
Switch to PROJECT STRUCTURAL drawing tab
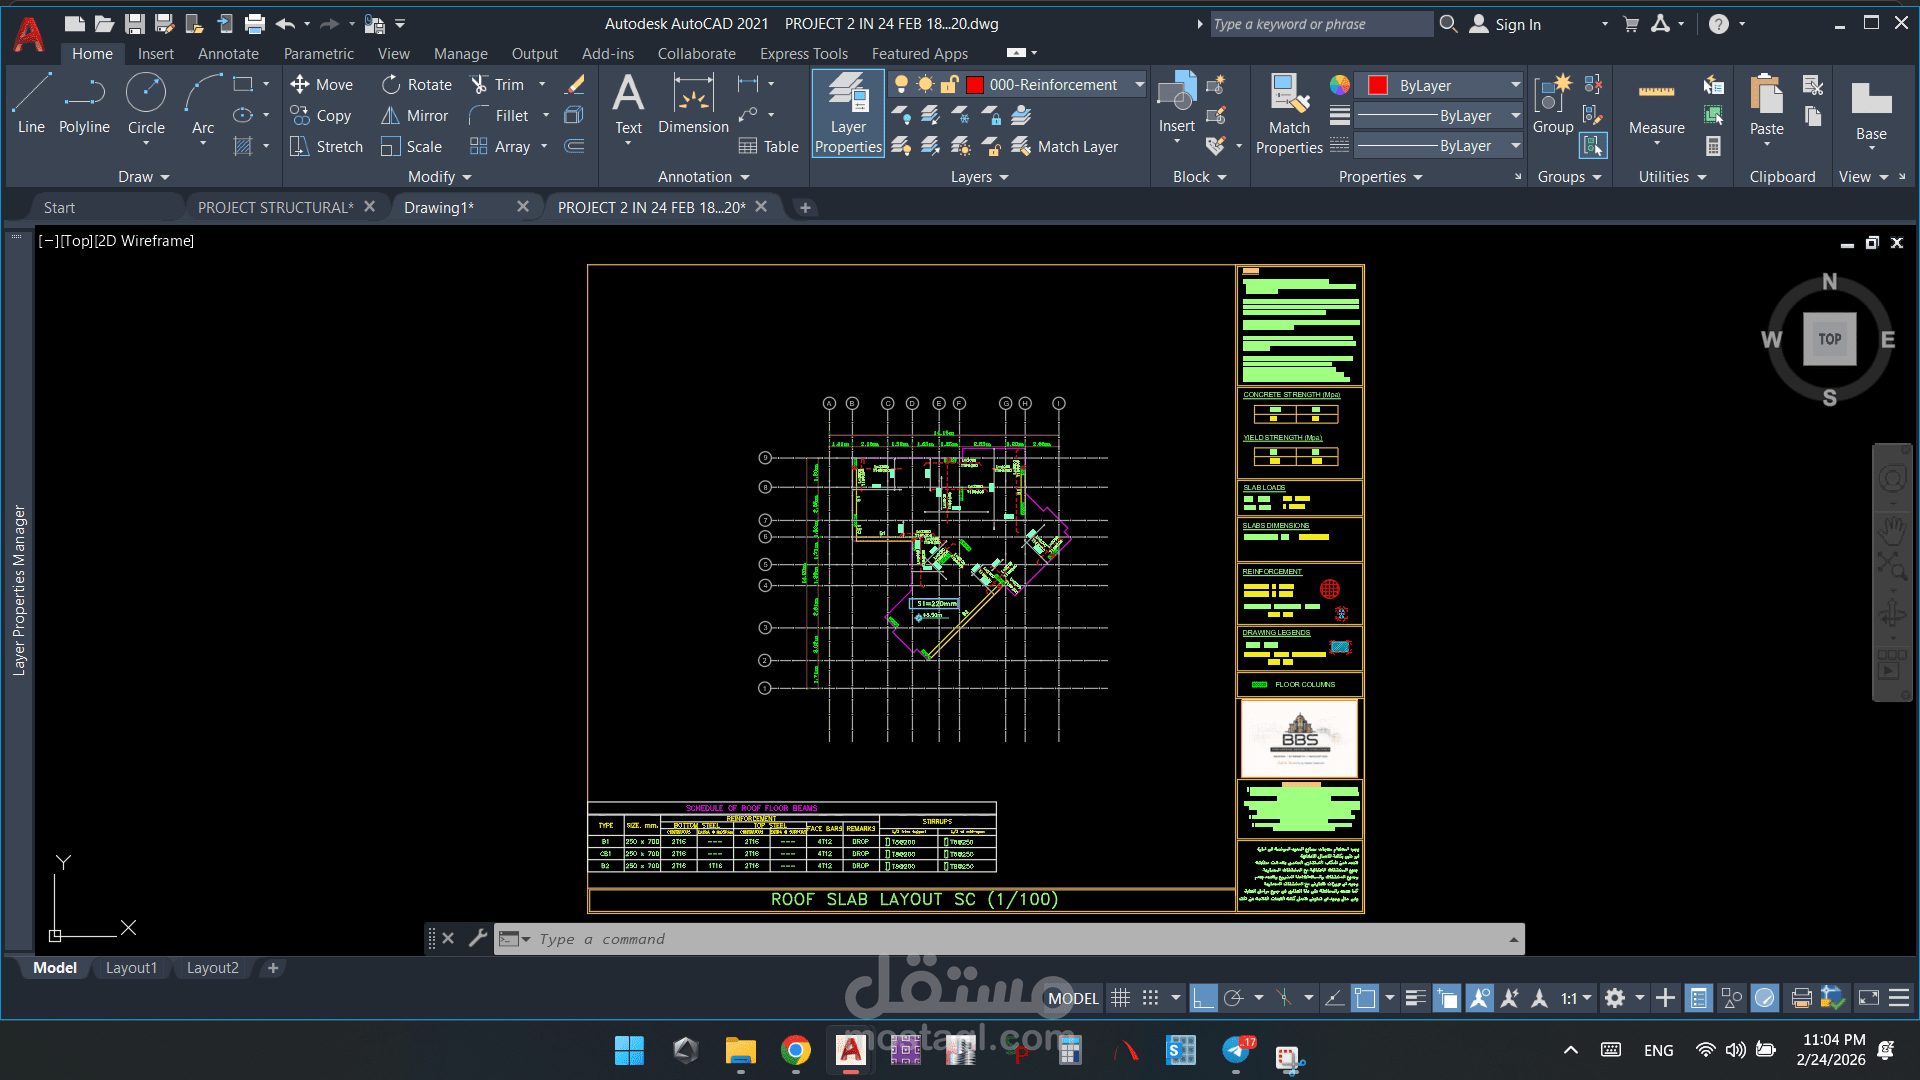[275, 207]
